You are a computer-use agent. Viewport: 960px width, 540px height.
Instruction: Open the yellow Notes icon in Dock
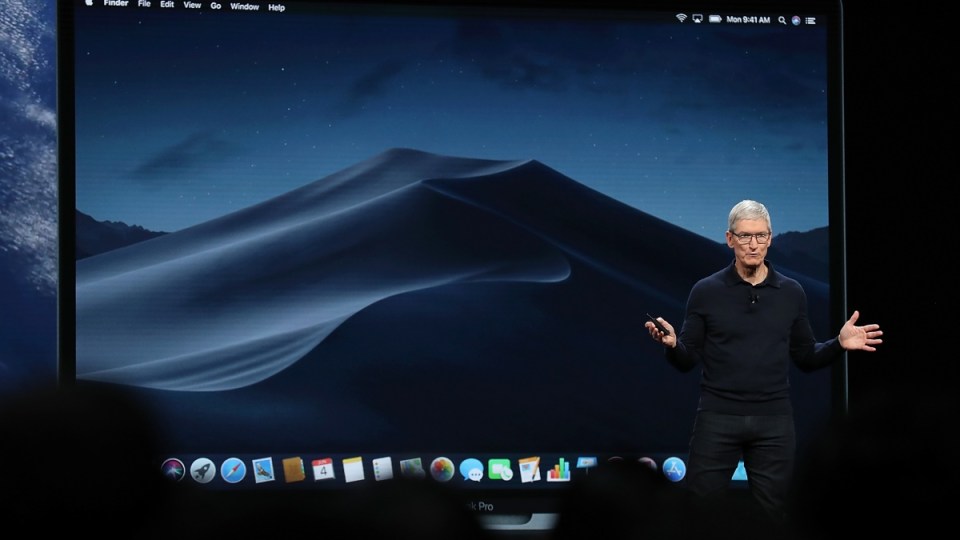click(353, 470)
